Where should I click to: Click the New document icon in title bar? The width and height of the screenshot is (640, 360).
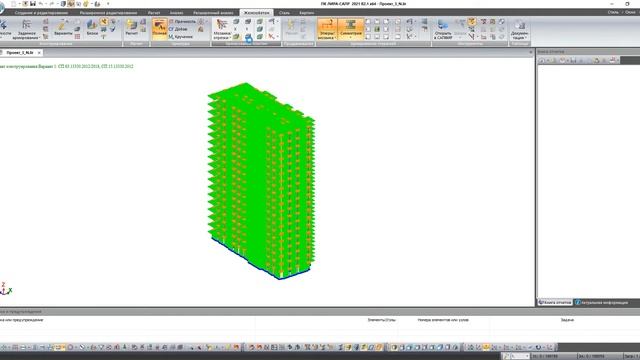coord(13,4)
